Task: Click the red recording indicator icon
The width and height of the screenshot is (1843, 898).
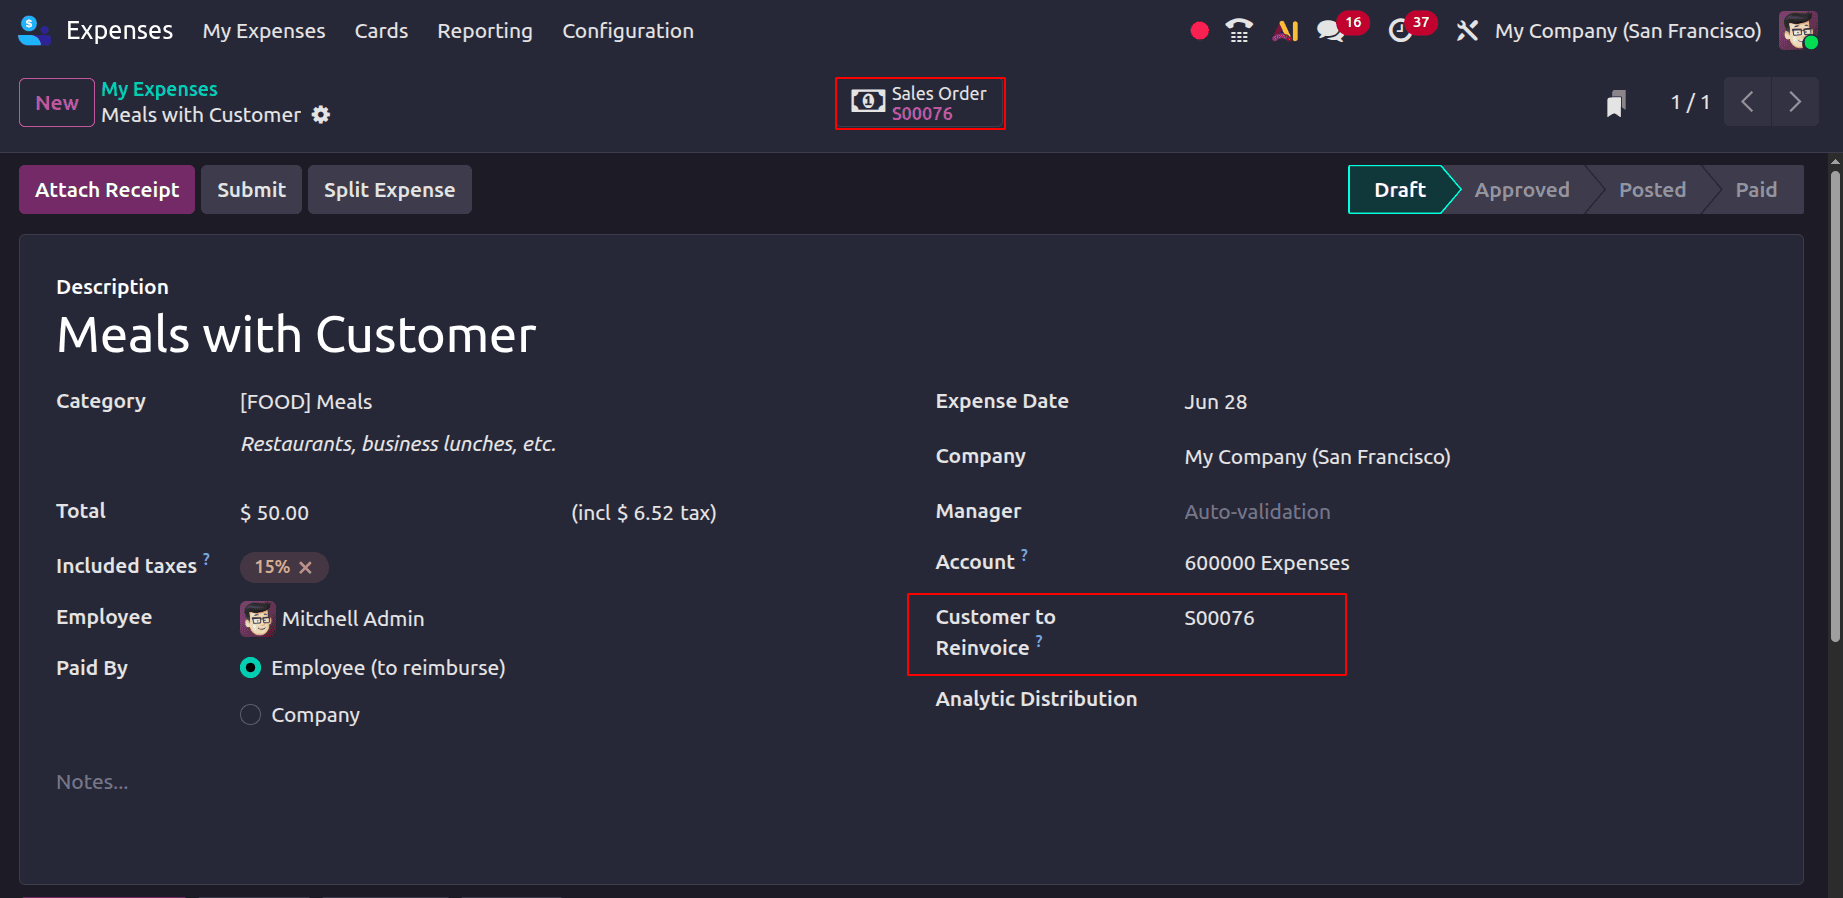Action: click(x=1200, y=31)
